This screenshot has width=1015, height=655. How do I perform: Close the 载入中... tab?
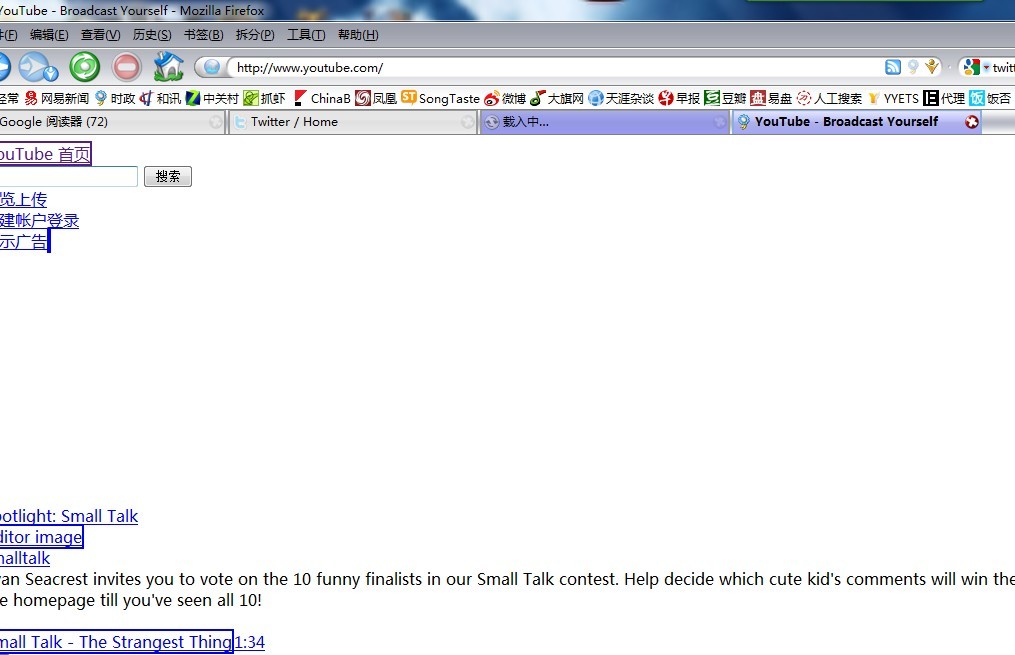point(719,122)
